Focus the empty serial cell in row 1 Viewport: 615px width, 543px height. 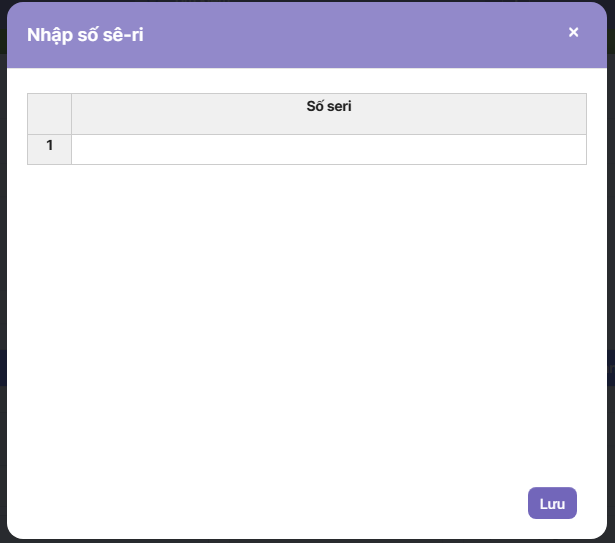point(328,149)
